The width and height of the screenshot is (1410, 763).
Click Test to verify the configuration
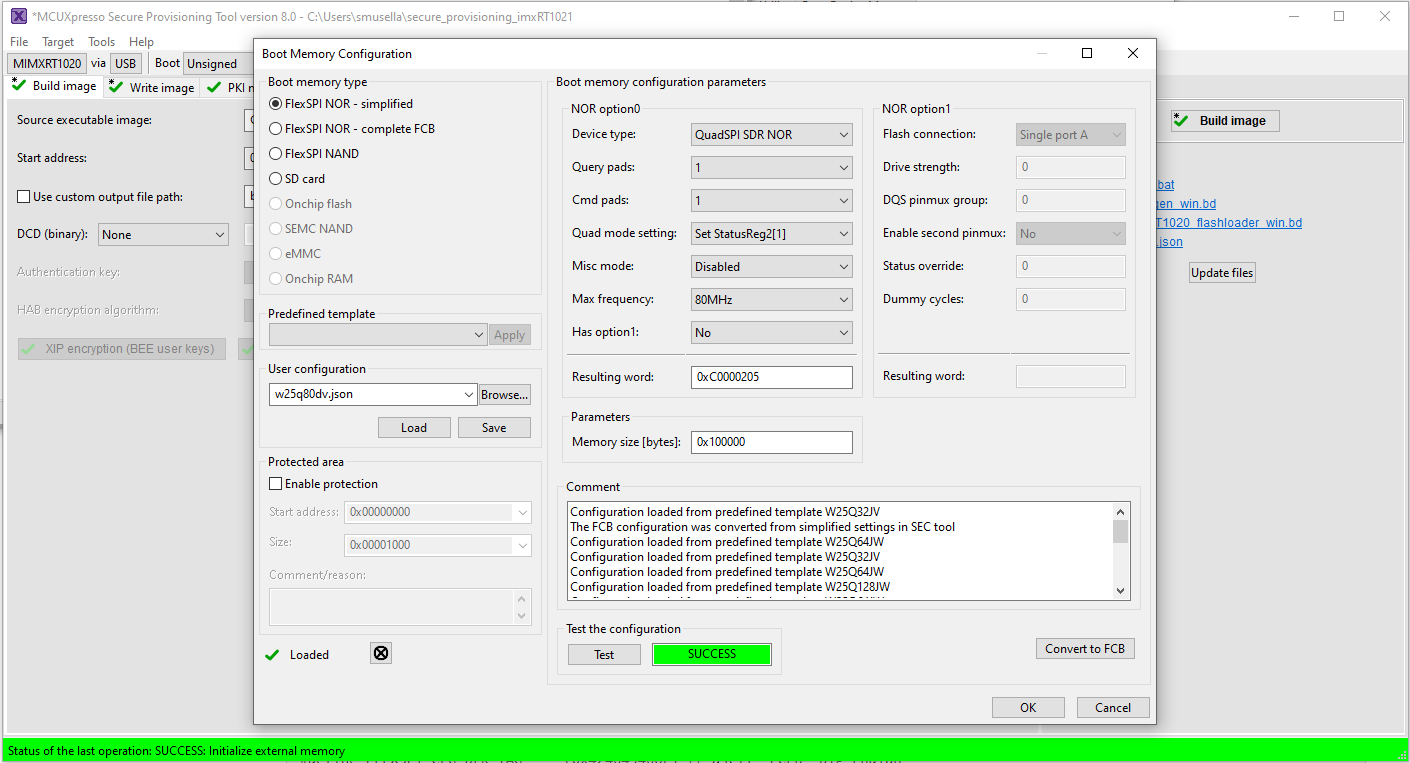(604, 654)
